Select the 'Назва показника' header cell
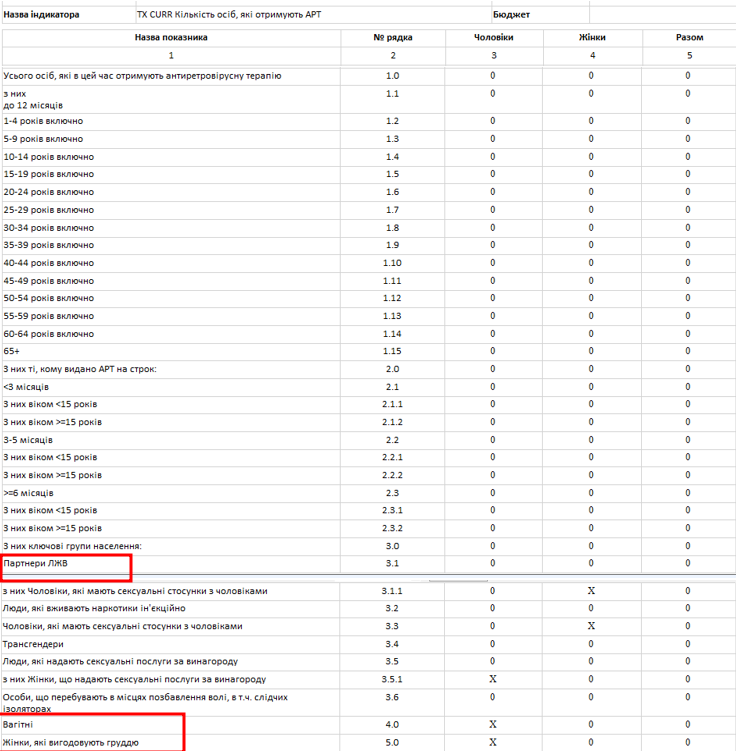 171,38
